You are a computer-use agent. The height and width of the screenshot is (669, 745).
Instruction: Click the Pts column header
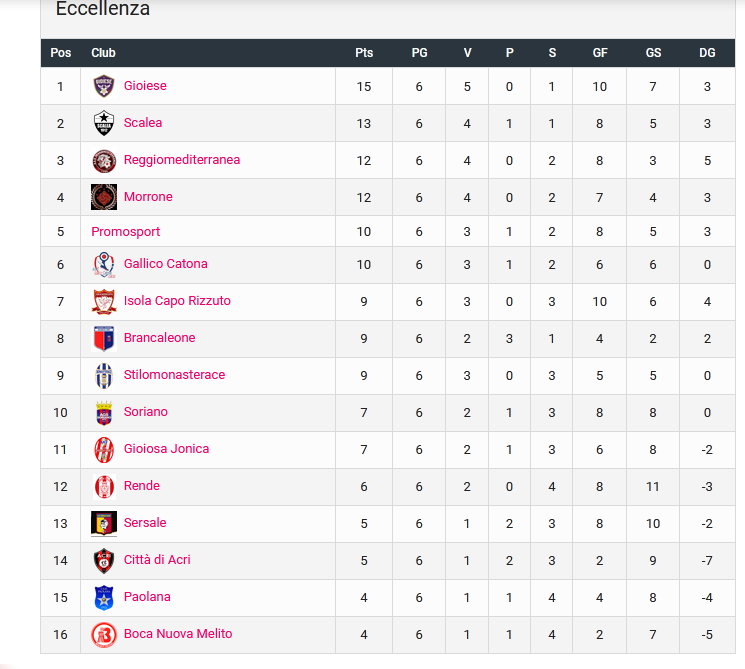tap(364, 53)
